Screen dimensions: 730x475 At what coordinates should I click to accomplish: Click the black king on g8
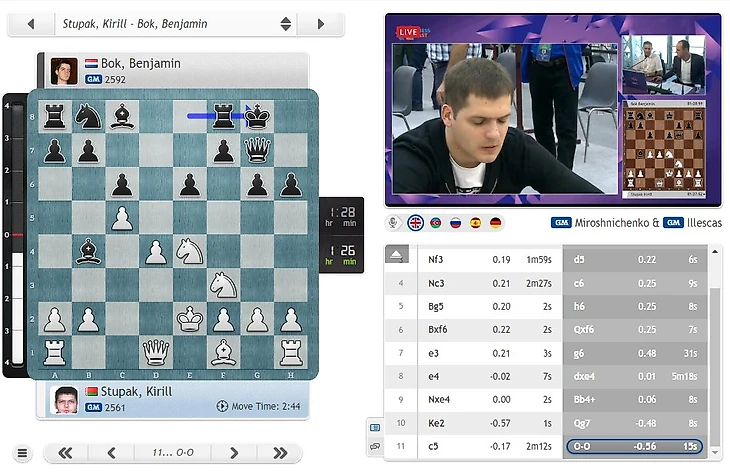pos(257,116)
